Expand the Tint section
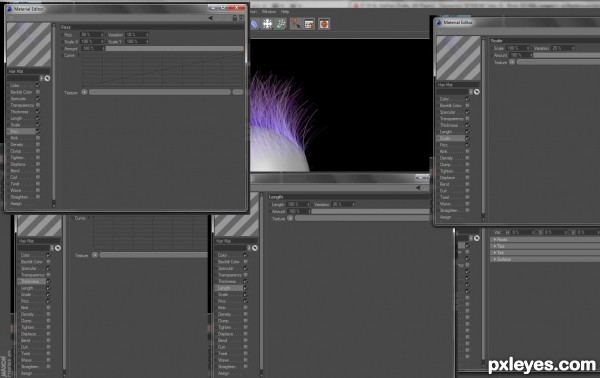The height and width of the screenshot is (378, 600). pos(545,253)
